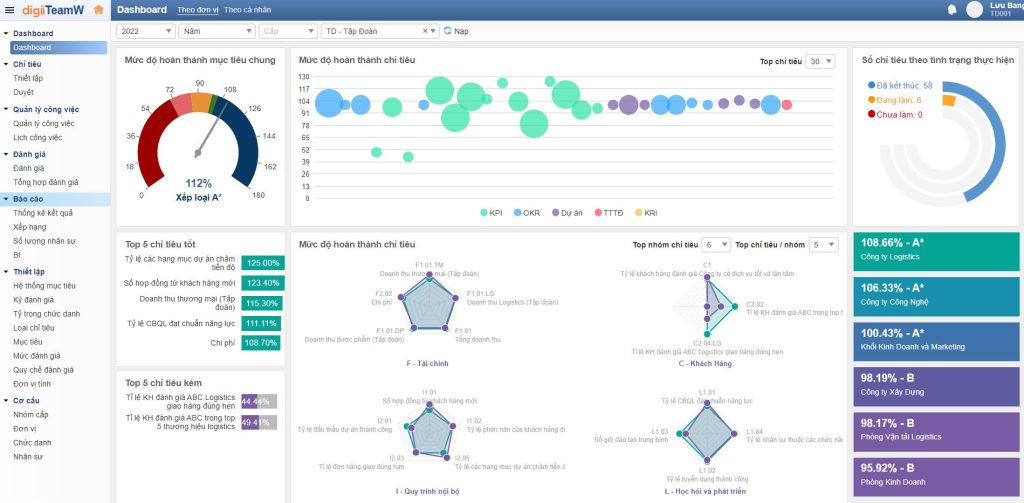Open Khối Kinh Doanh và Marketing card
Viewport: 1024px width, 503px height.
coord(936,342)
